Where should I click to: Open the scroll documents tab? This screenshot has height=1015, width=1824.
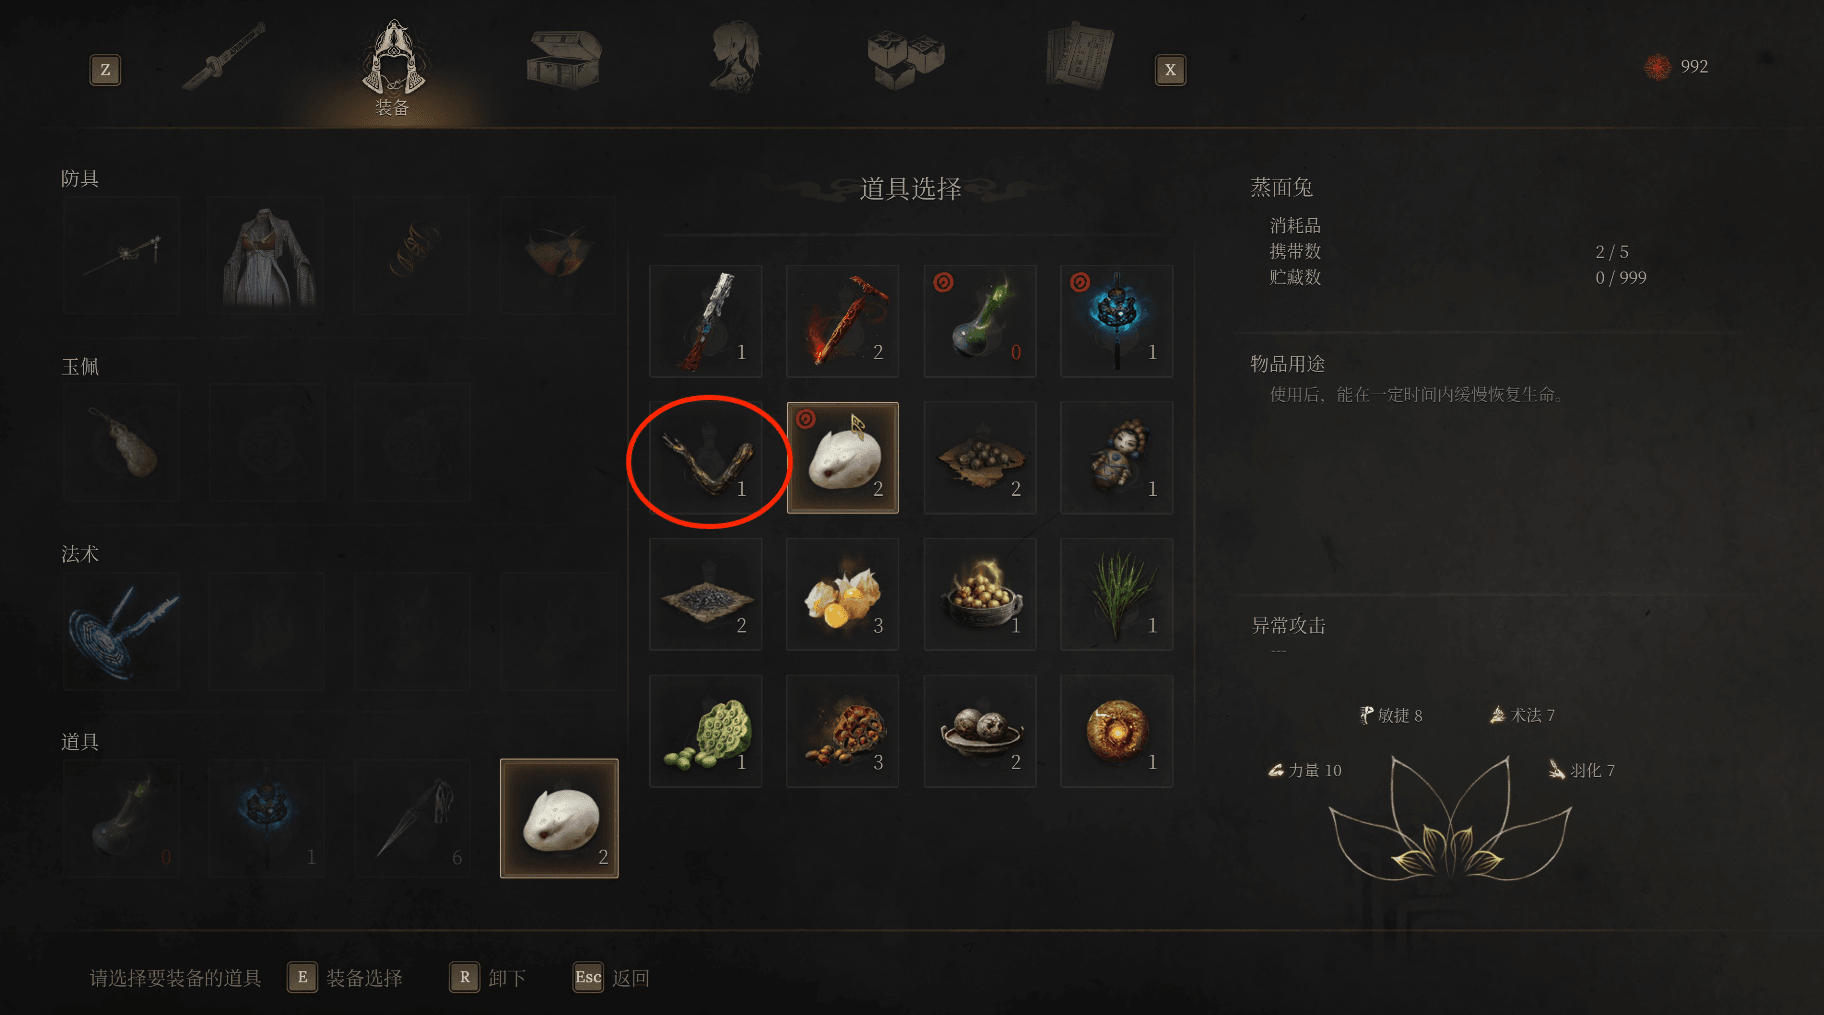pyautogui.click(x=1080, y=56)
